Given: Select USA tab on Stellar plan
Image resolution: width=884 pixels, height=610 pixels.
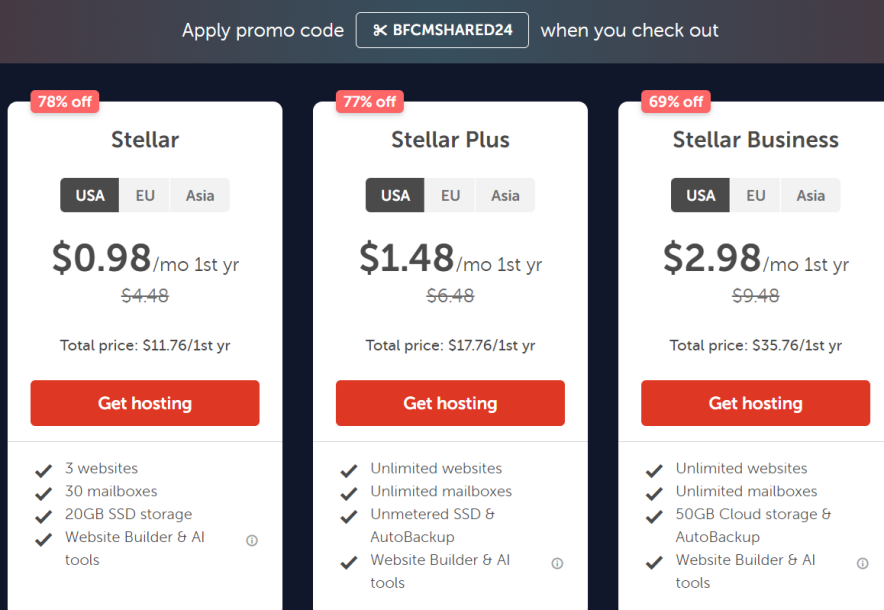Looking at the screenshot, I should coord(90,195).
